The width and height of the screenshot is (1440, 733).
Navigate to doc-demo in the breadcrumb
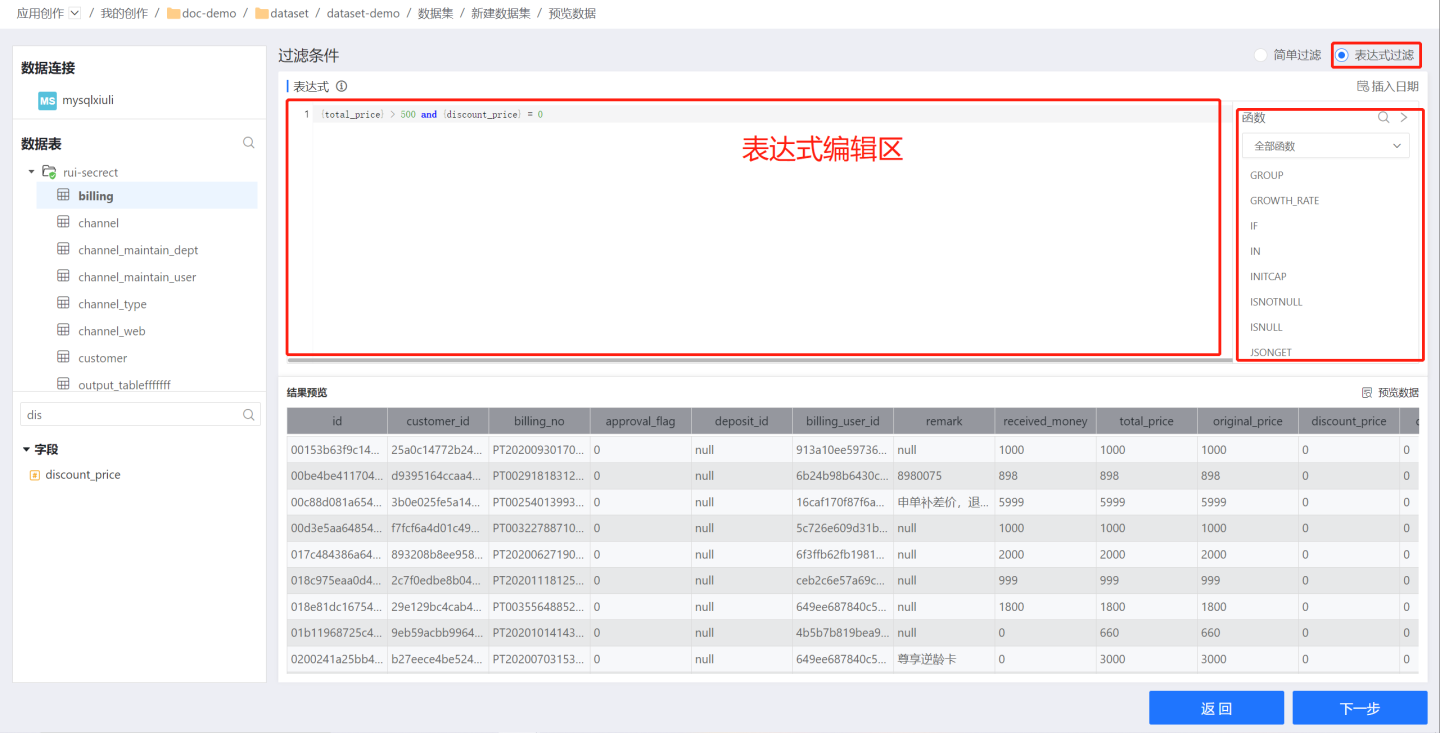point(209,13)
